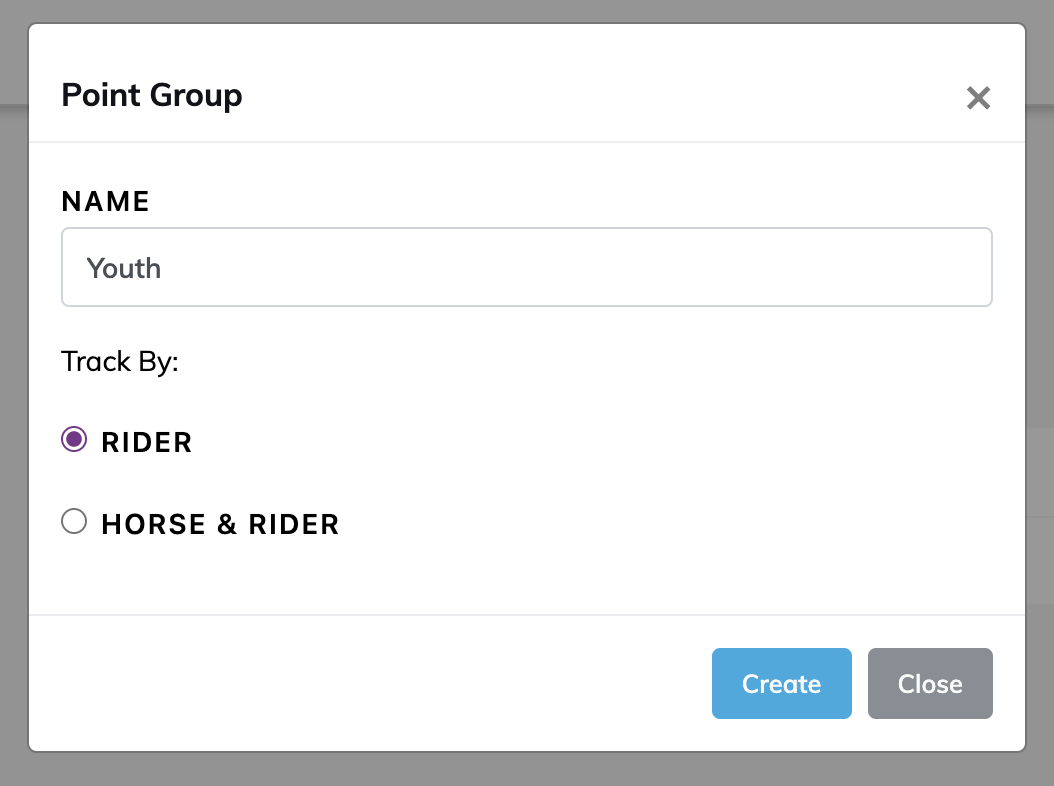This screenshot has width=1054, height=786.
Task: Click the unselected HORSE & RIDER circle
Action: (x=74, y=520)
